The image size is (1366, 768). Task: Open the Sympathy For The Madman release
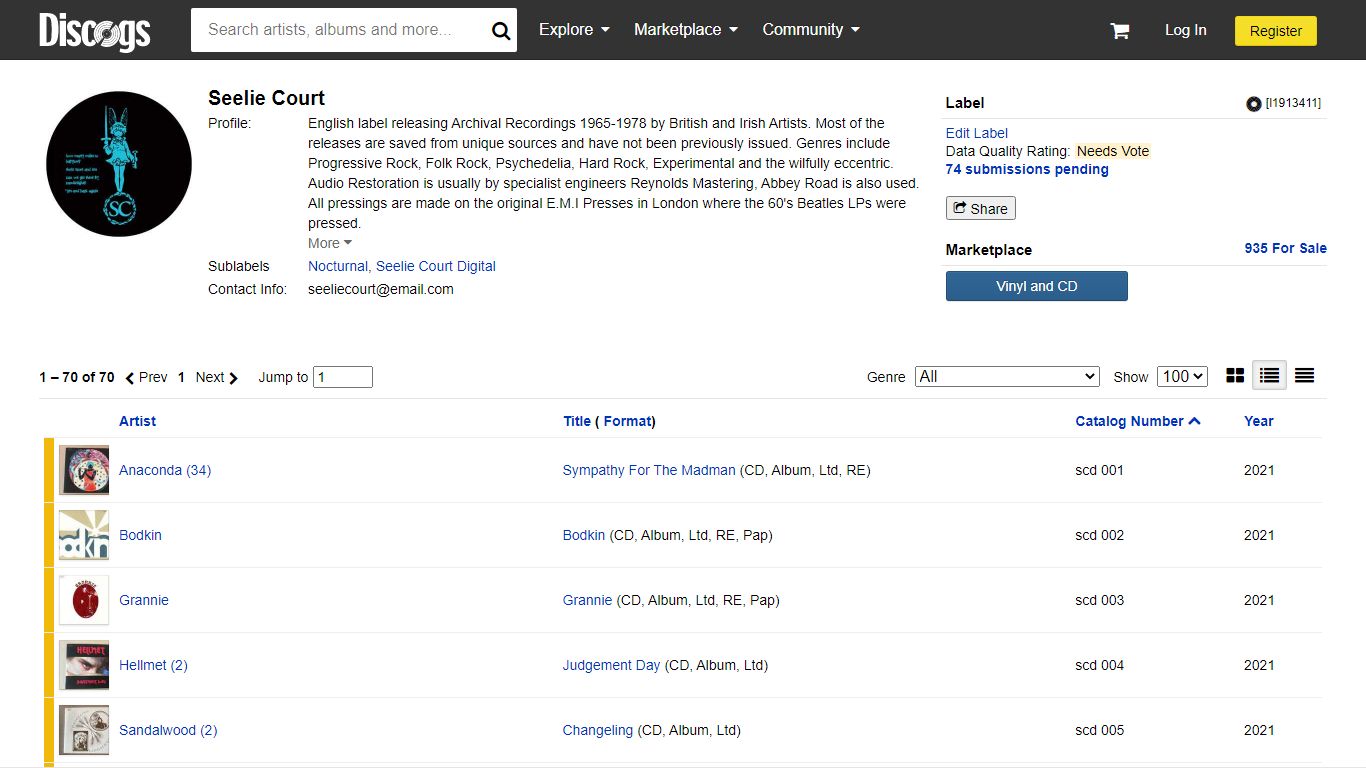pyautogui.click(x=649, y=470)
